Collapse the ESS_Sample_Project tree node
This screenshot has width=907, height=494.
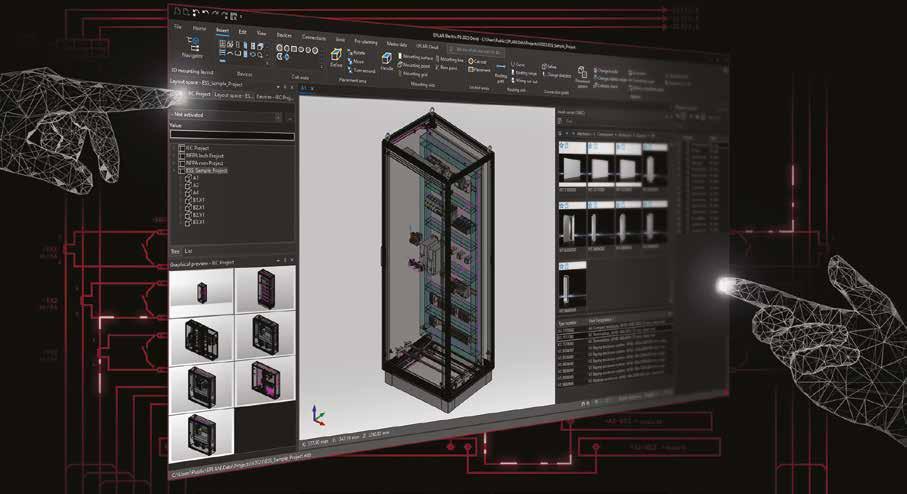(x=174, y=171)
